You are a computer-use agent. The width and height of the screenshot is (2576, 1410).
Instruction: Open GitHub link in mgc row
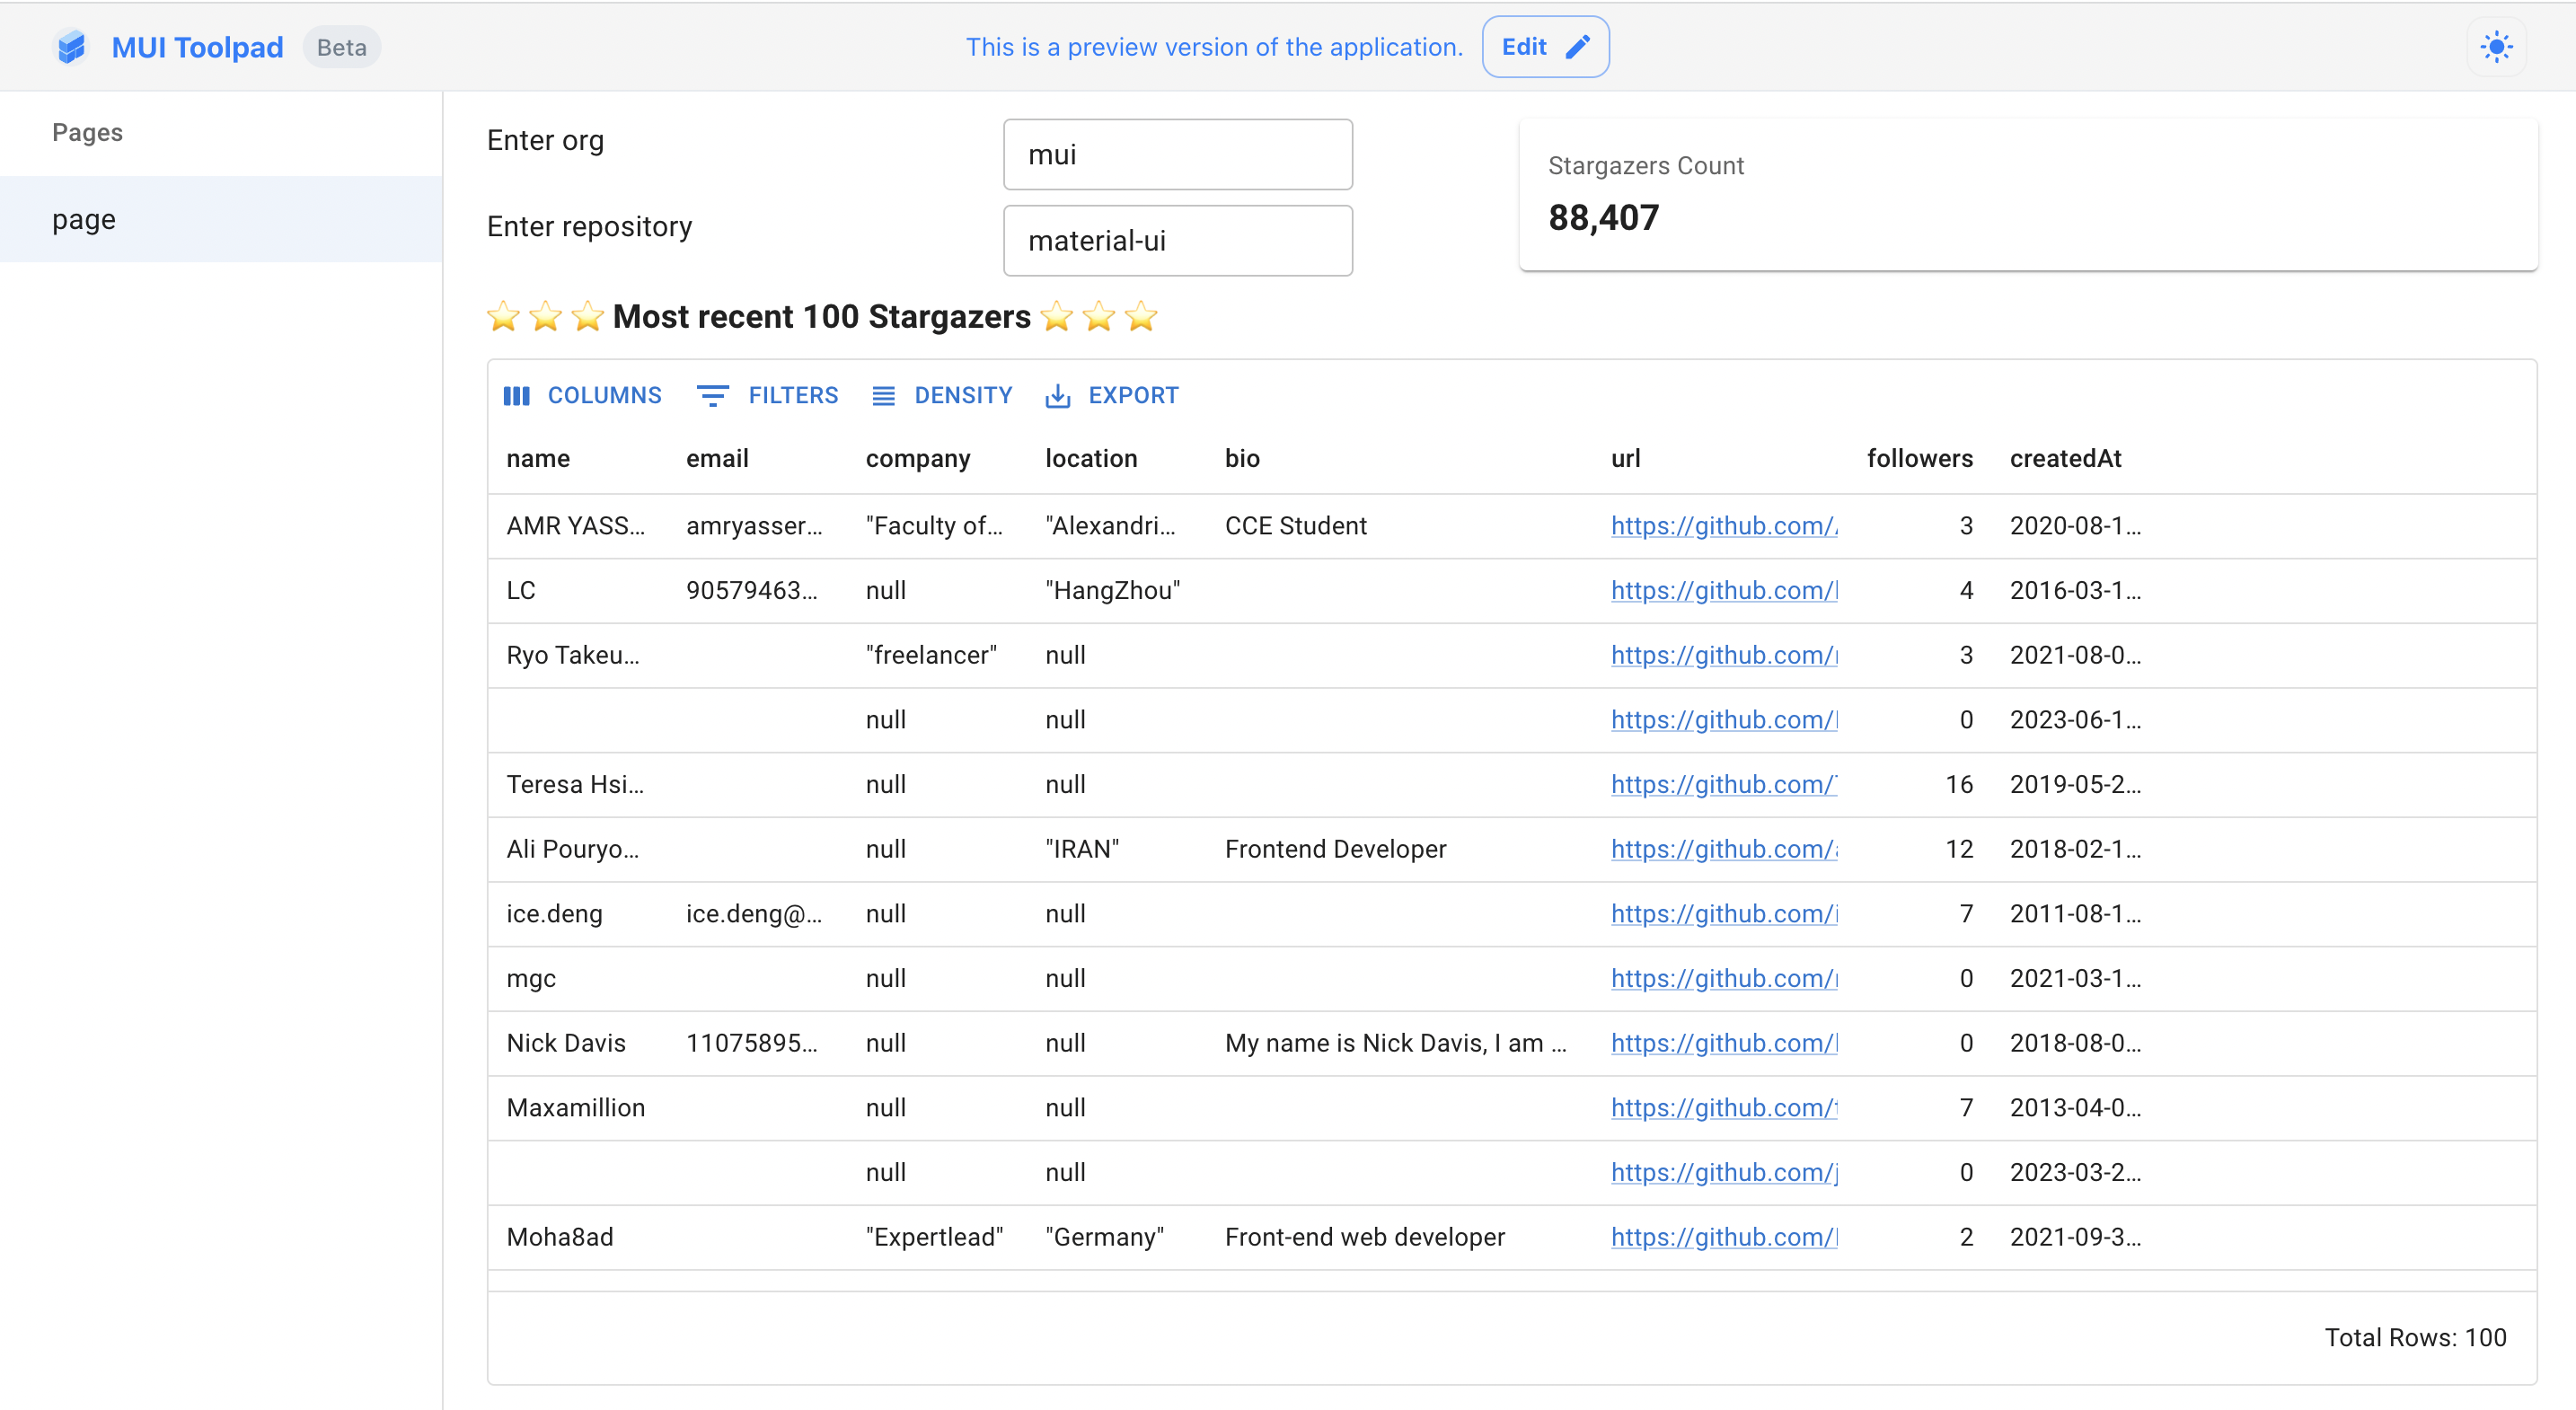tap(1724, 979)
